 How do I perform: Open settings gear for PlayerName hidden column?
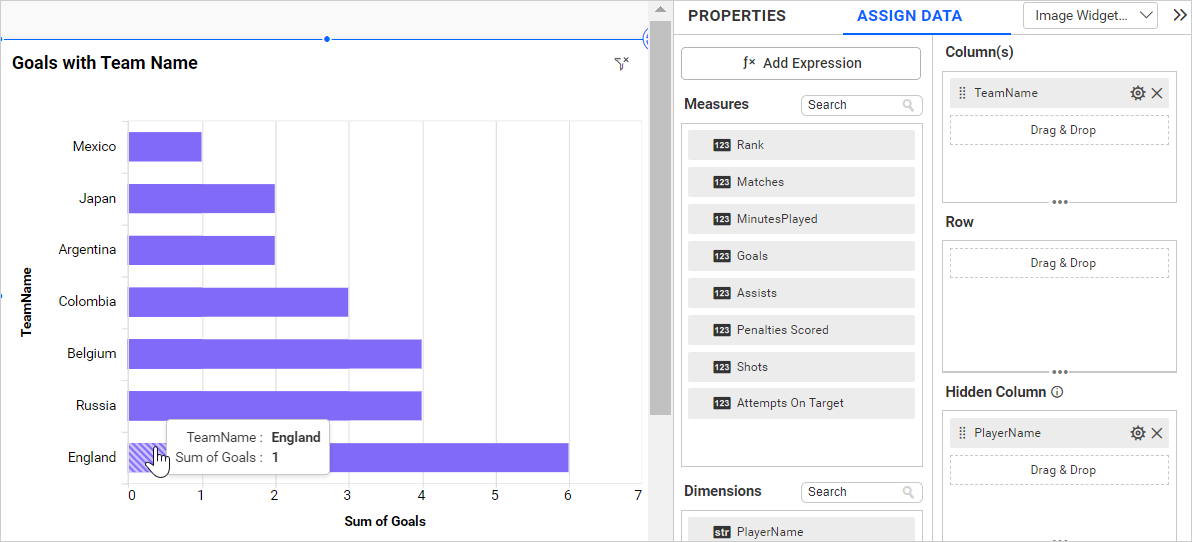pos(1137,433)
